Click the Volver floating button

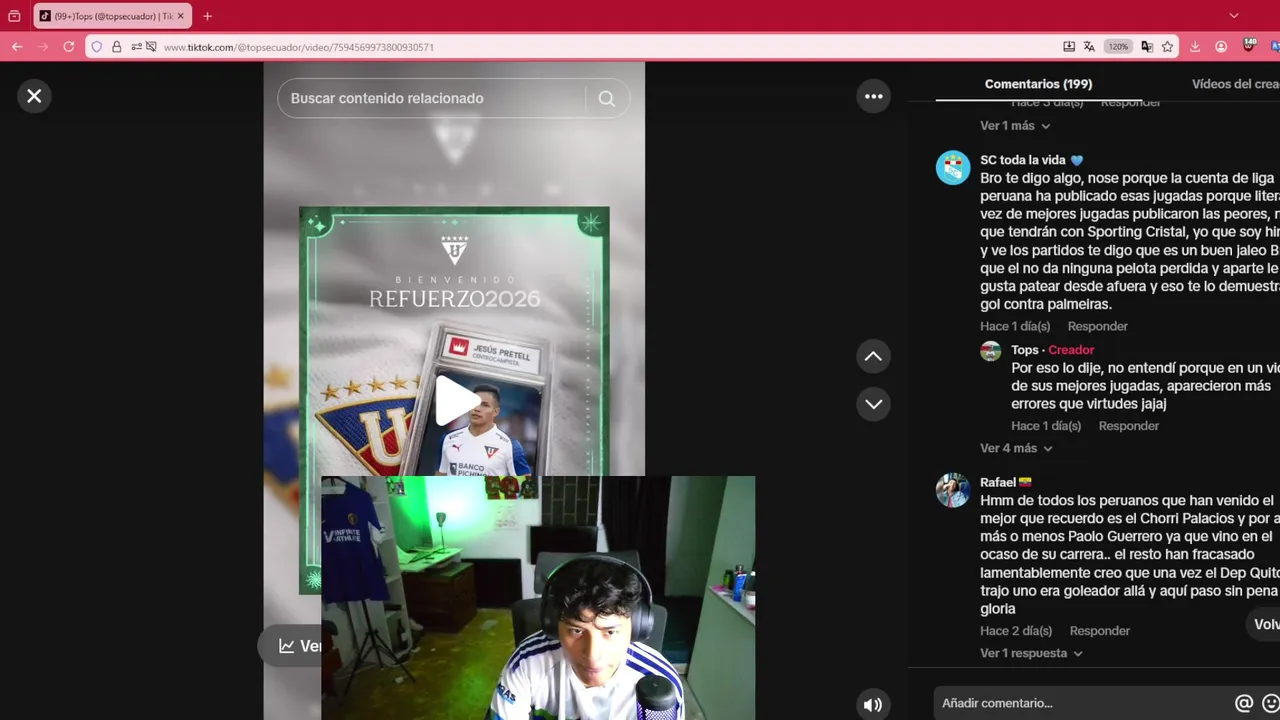(x=1264, y=624)
